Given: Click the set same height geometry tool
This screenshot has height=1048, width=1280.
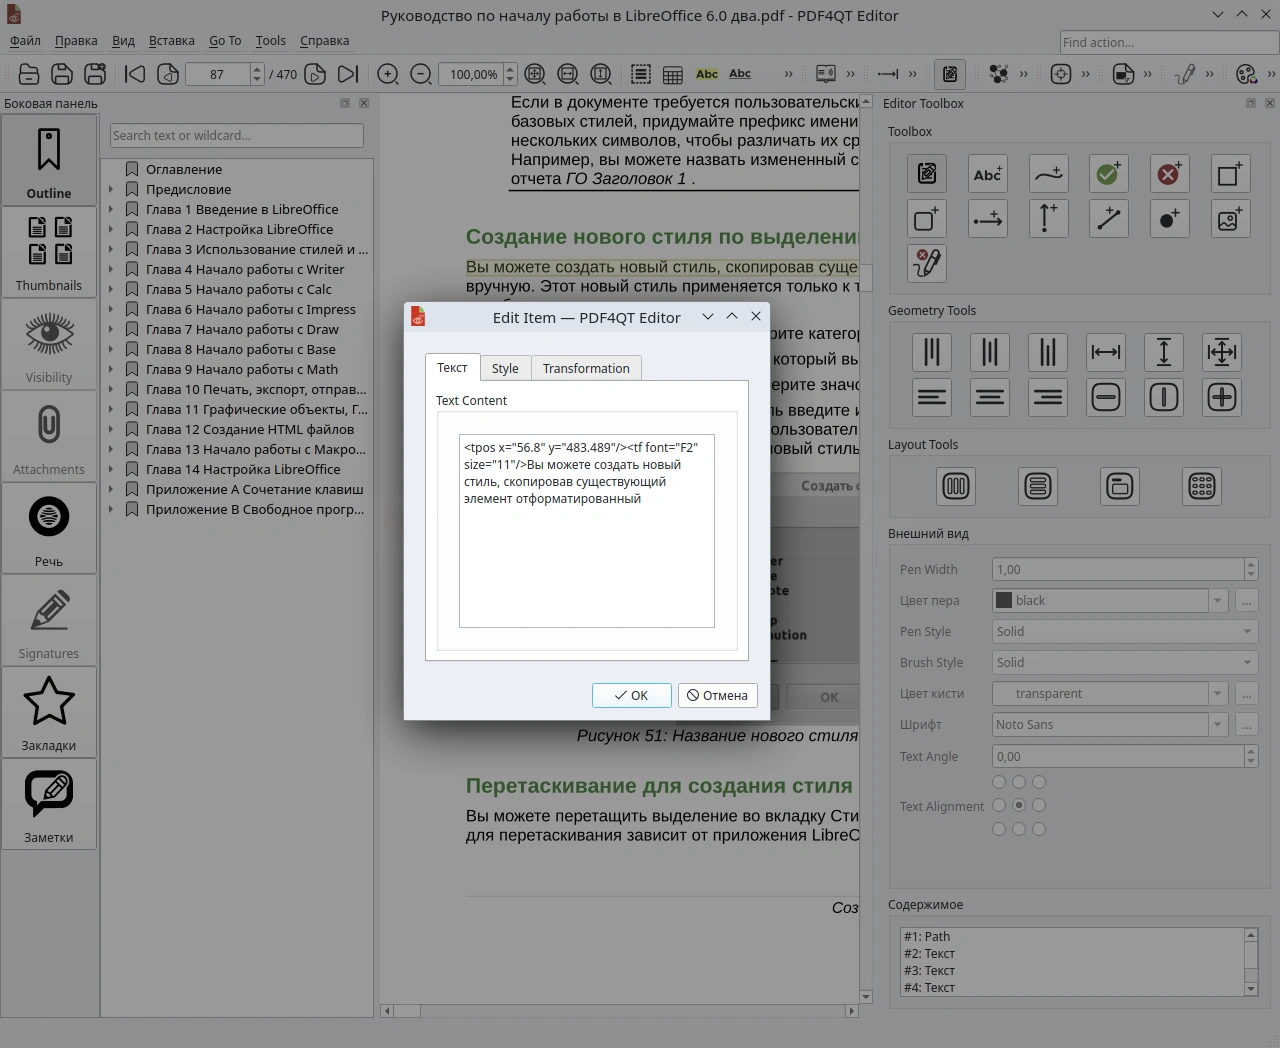Looking at the screenshot, I should point(1164,352).
